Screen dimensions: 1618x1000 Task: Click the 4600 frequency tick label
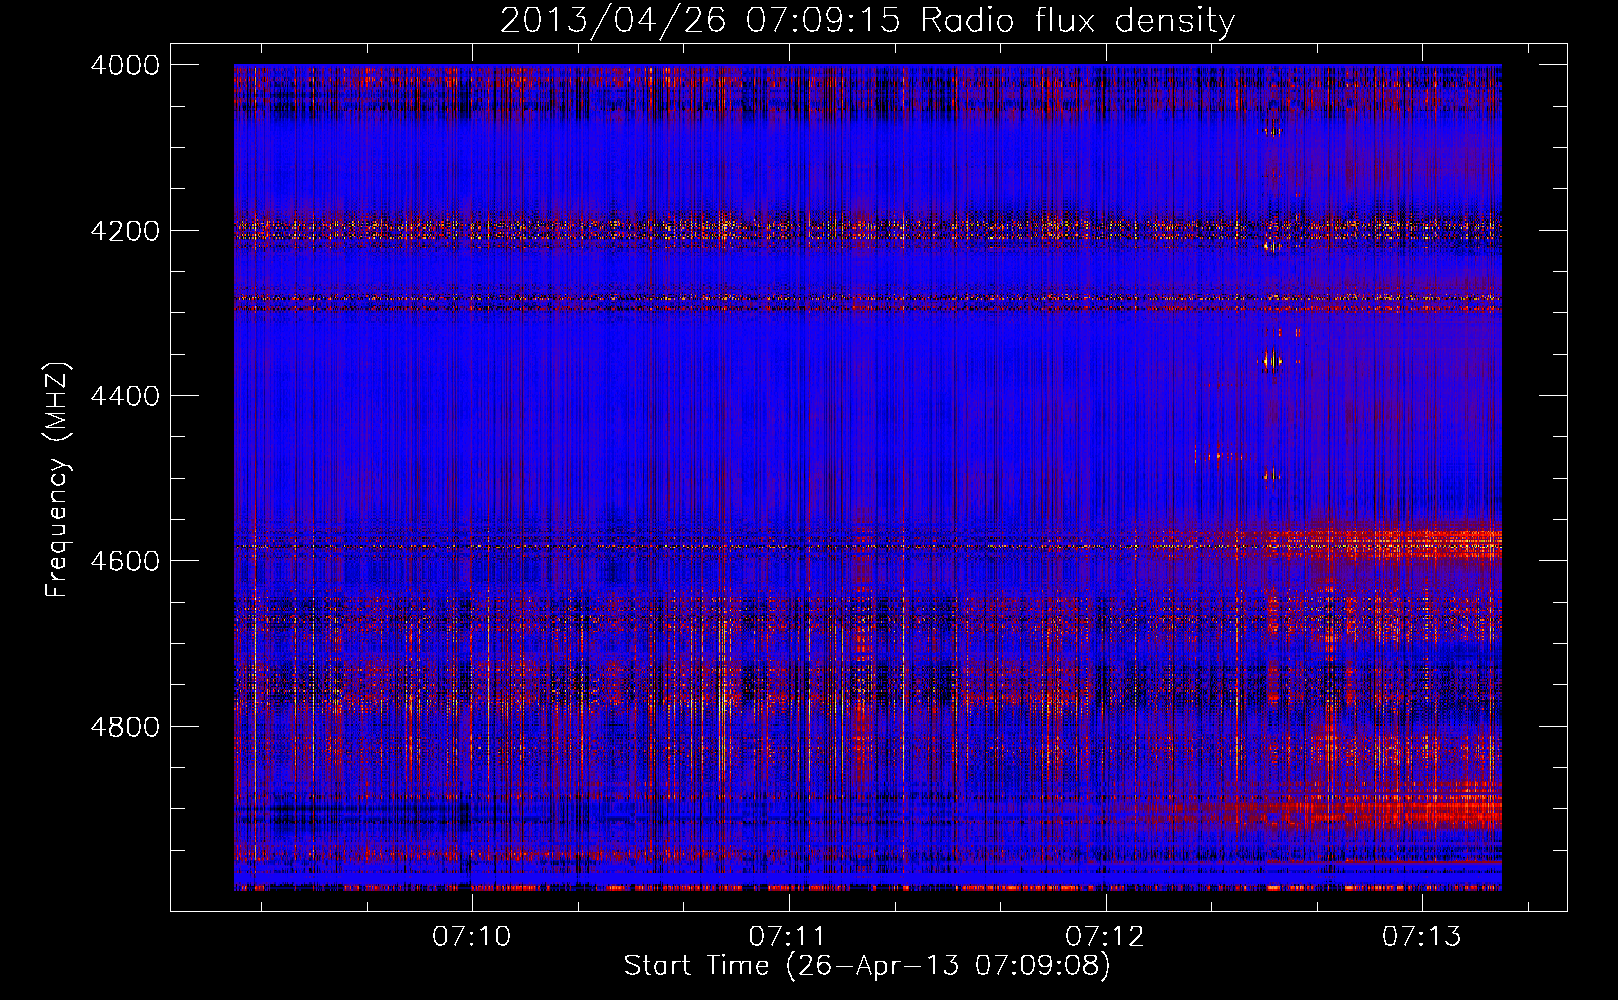(x=125, y=561)
